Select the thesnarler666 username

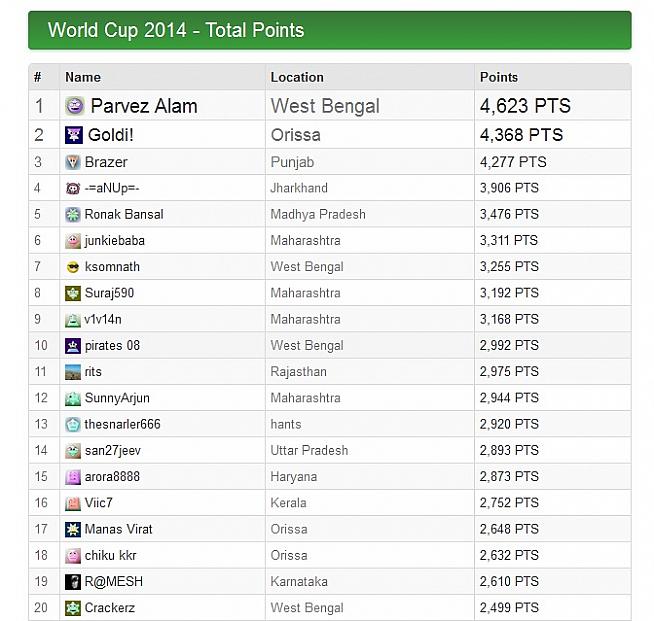coord(123,424)
